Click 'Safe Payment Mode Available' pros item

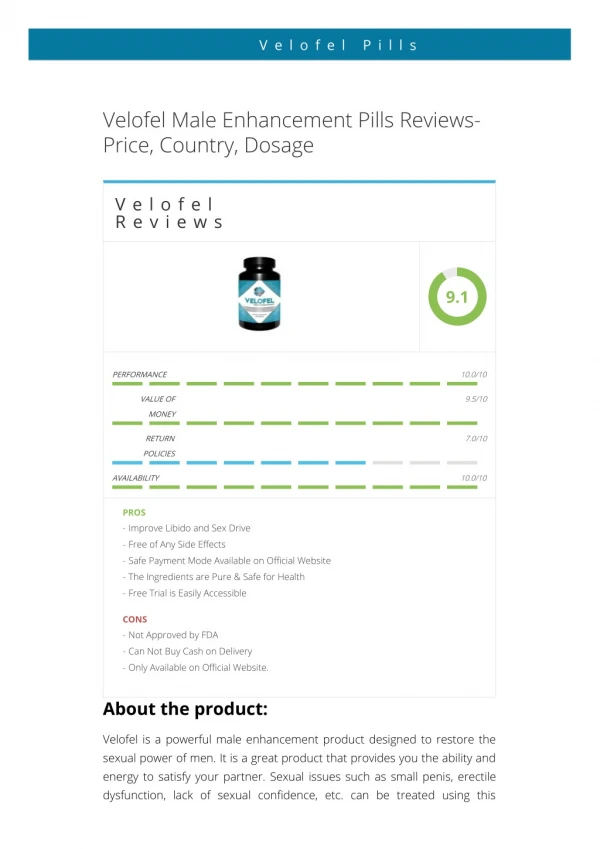[x=226, y=560]
